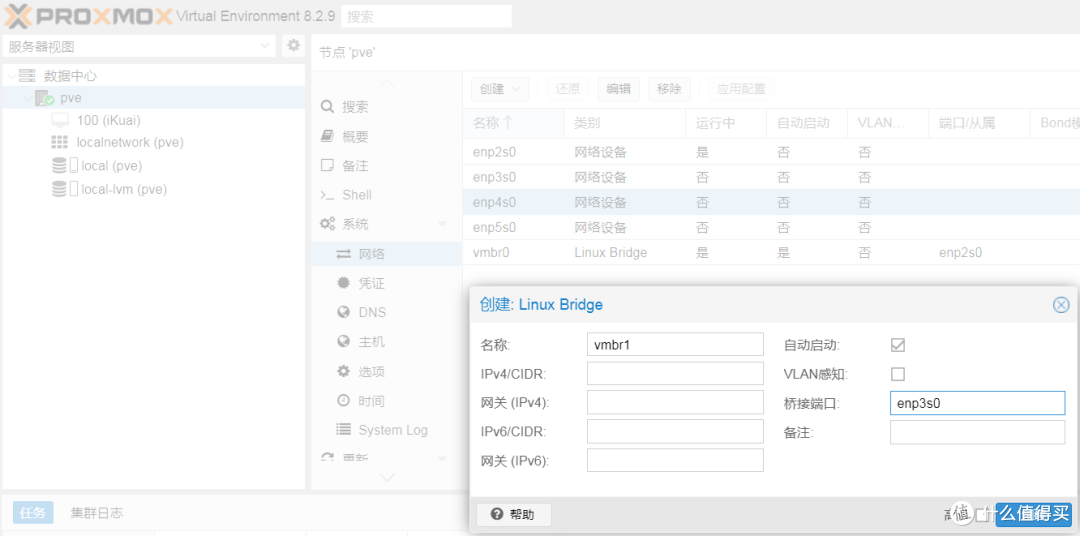Click the arrows icon beside 网络

pos(344,254)
